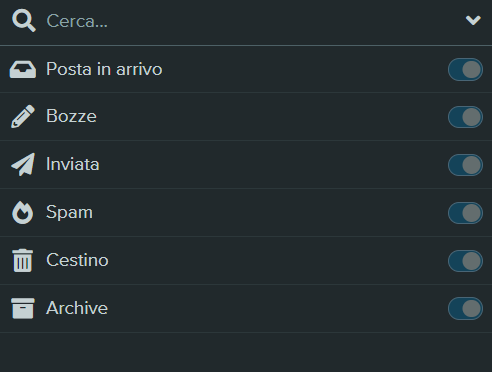Click the magnifying glass search icon
The height and width of the screenshot is (372, 492).
point(24,21)
